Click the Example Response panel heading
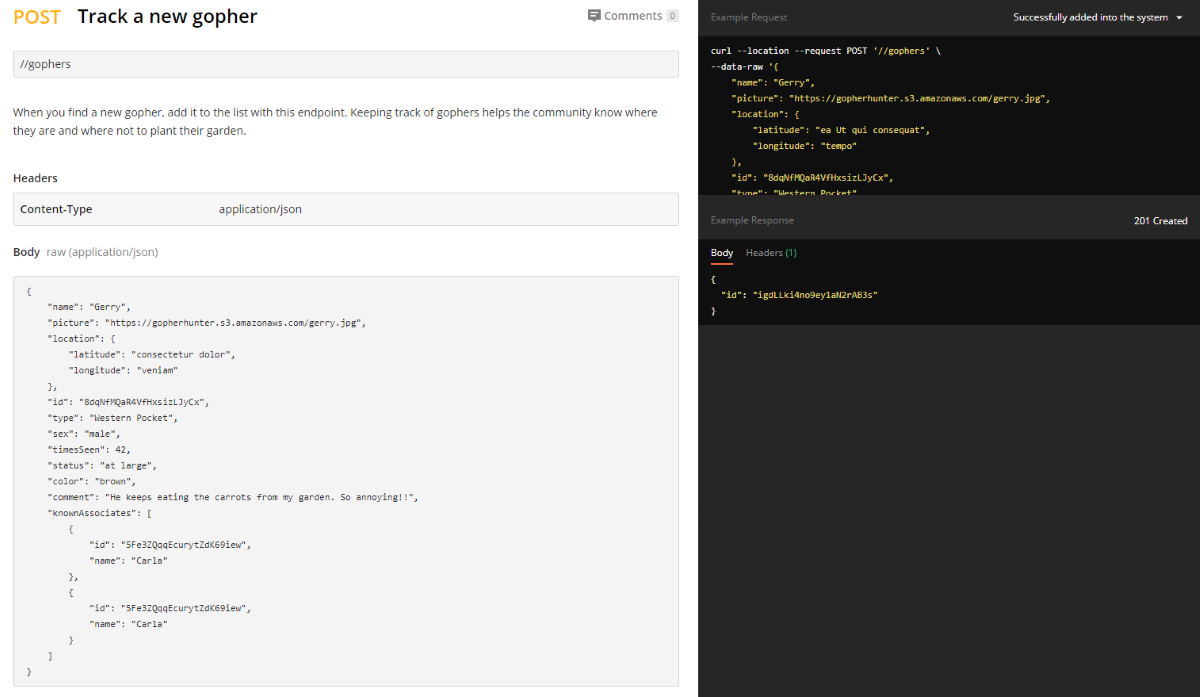Viewport: 1200px width, 697px height. tap(752, 220)
